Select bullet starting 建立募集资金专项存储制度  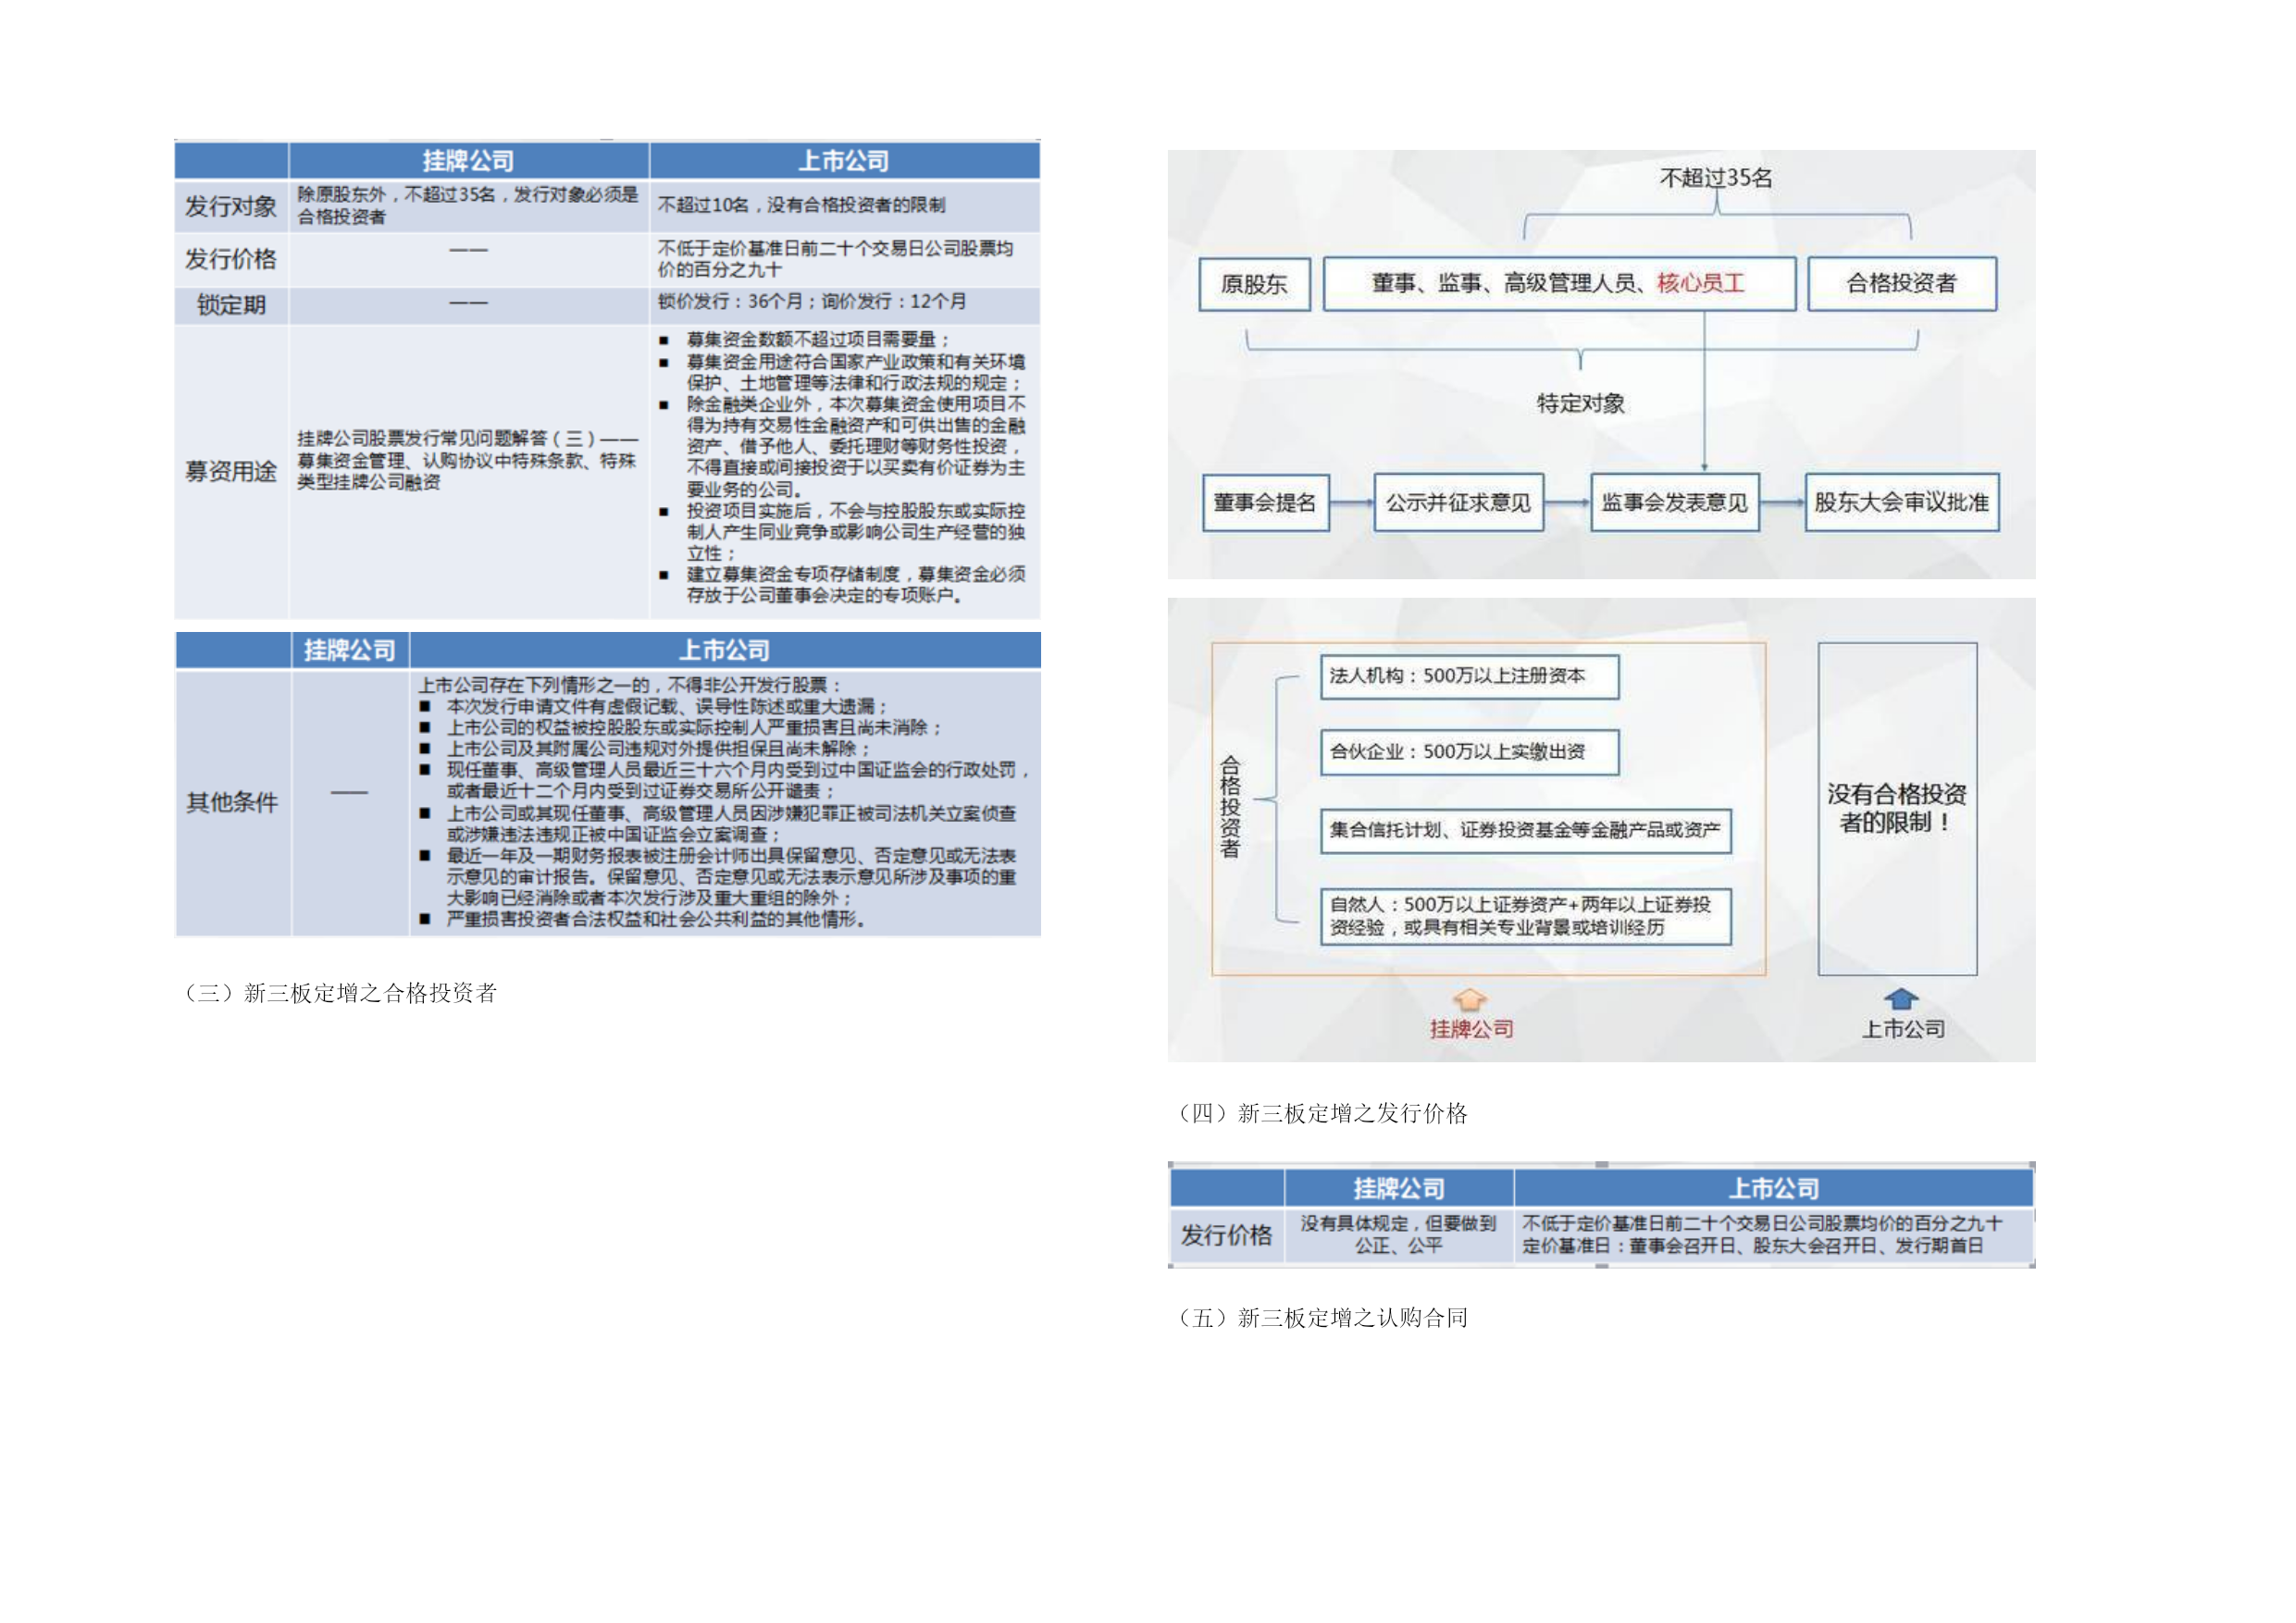(x=842, y=584)
